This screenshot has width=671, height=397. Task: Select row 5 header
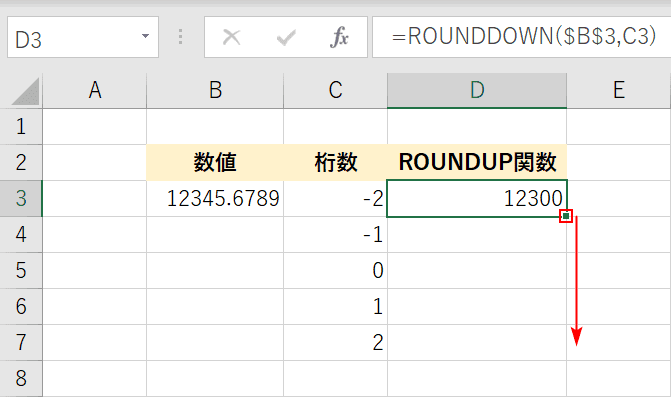tap(21, 270)
